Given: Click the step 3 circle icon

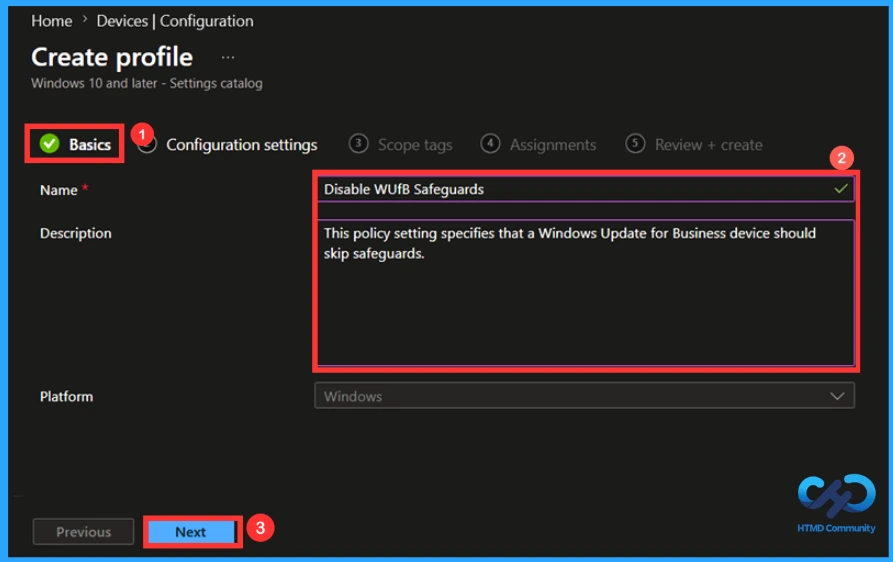Looking at the screenshot, I should point(358,143).
